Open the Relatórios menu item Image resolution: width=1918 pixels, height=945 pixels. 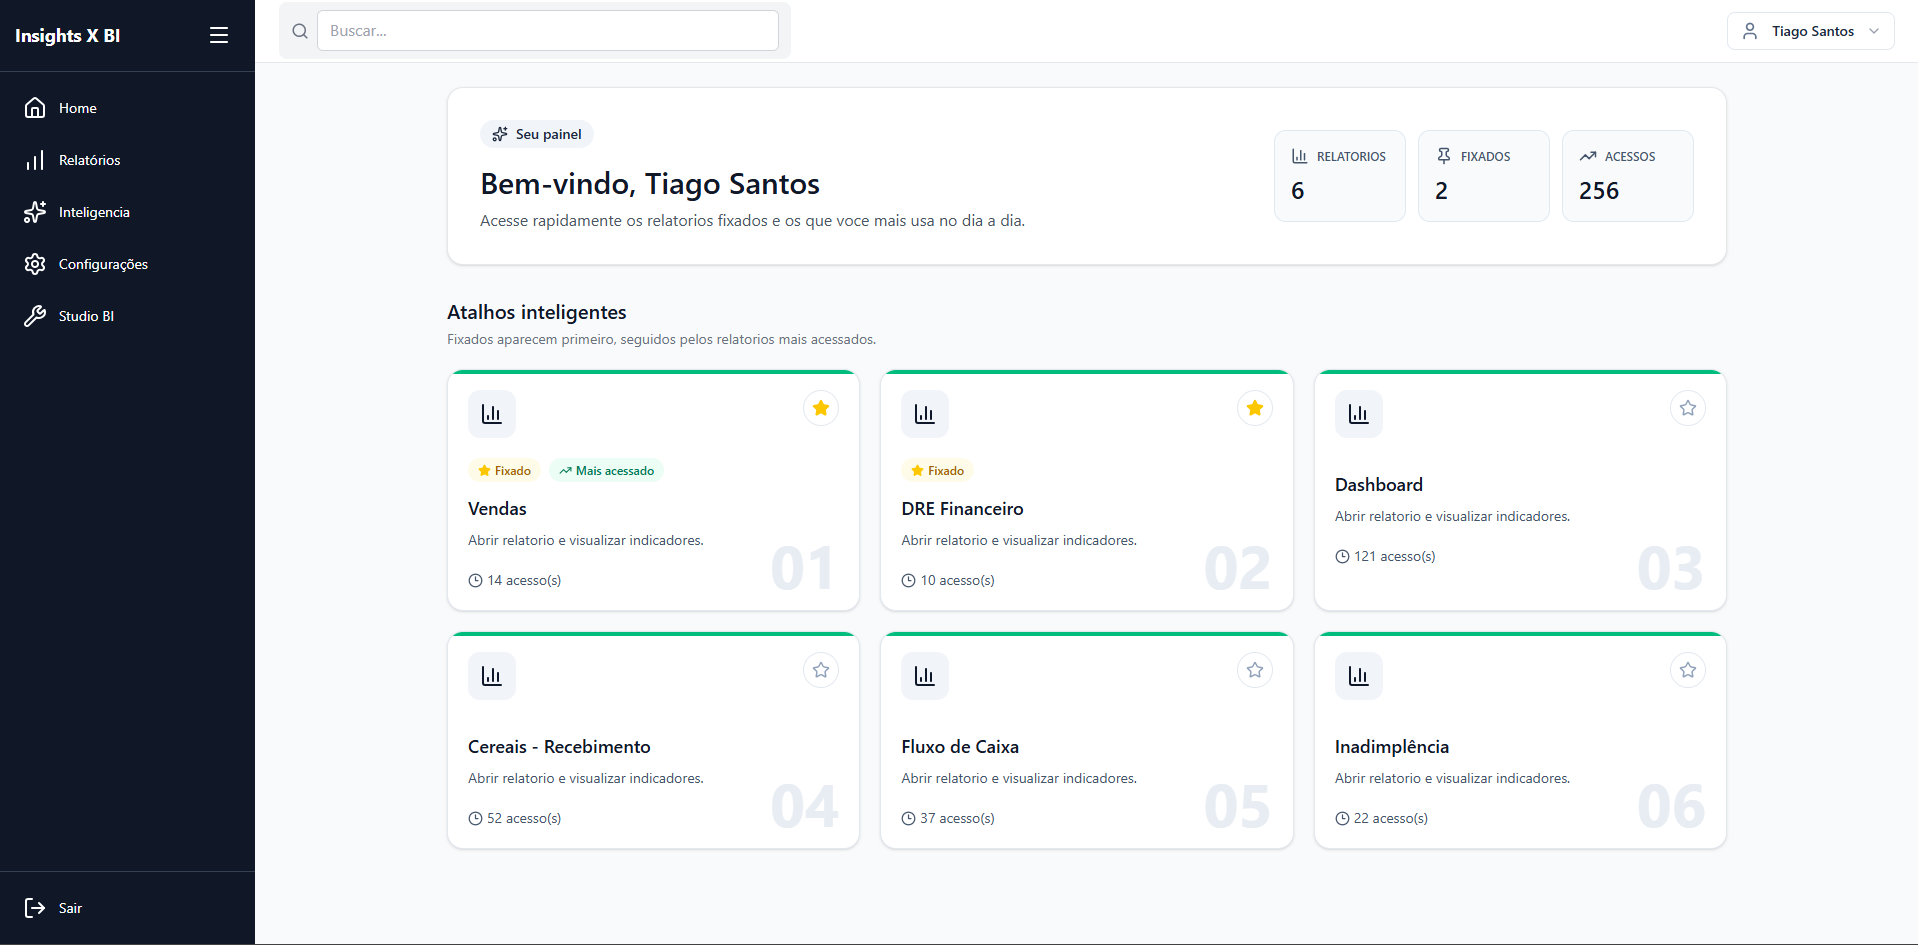point(127,160)
